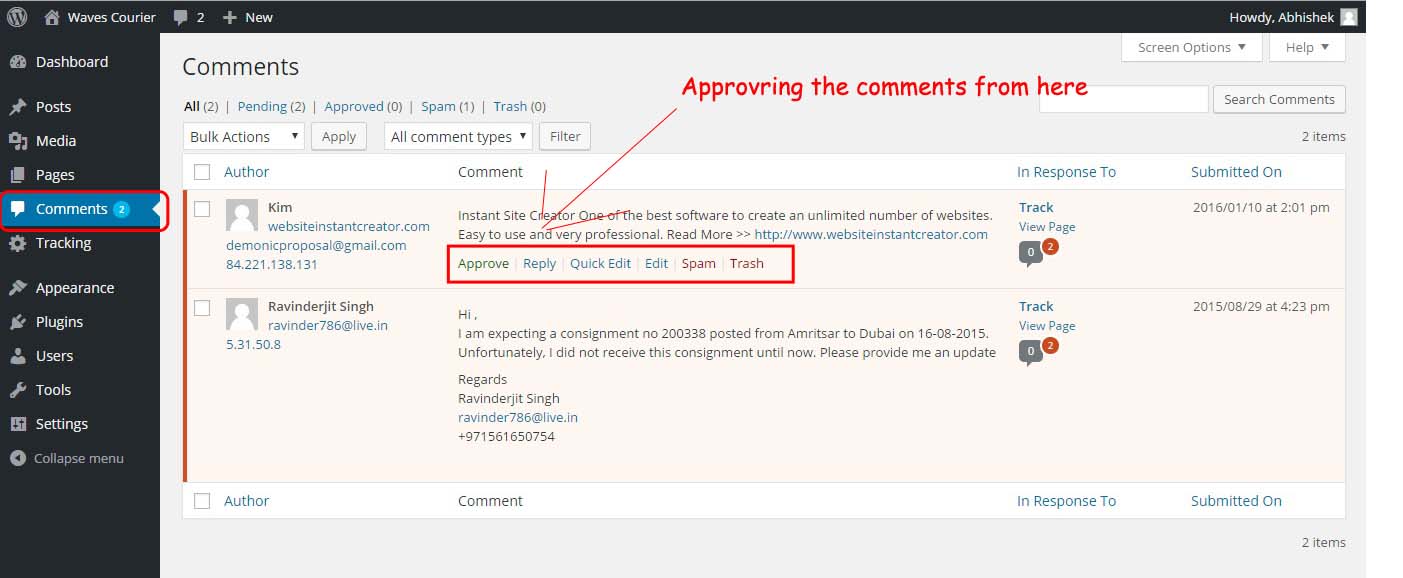Filter by Pending (2) comments
Screen dimensions: 1403x578
click(271, 106)
